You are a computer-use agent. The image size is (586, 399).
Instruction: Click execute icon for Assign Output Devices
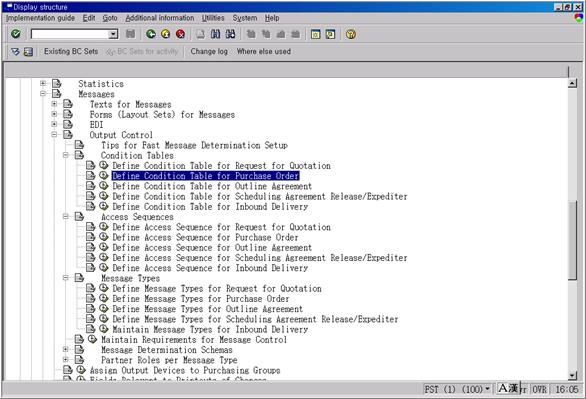[x=81, y=369]
